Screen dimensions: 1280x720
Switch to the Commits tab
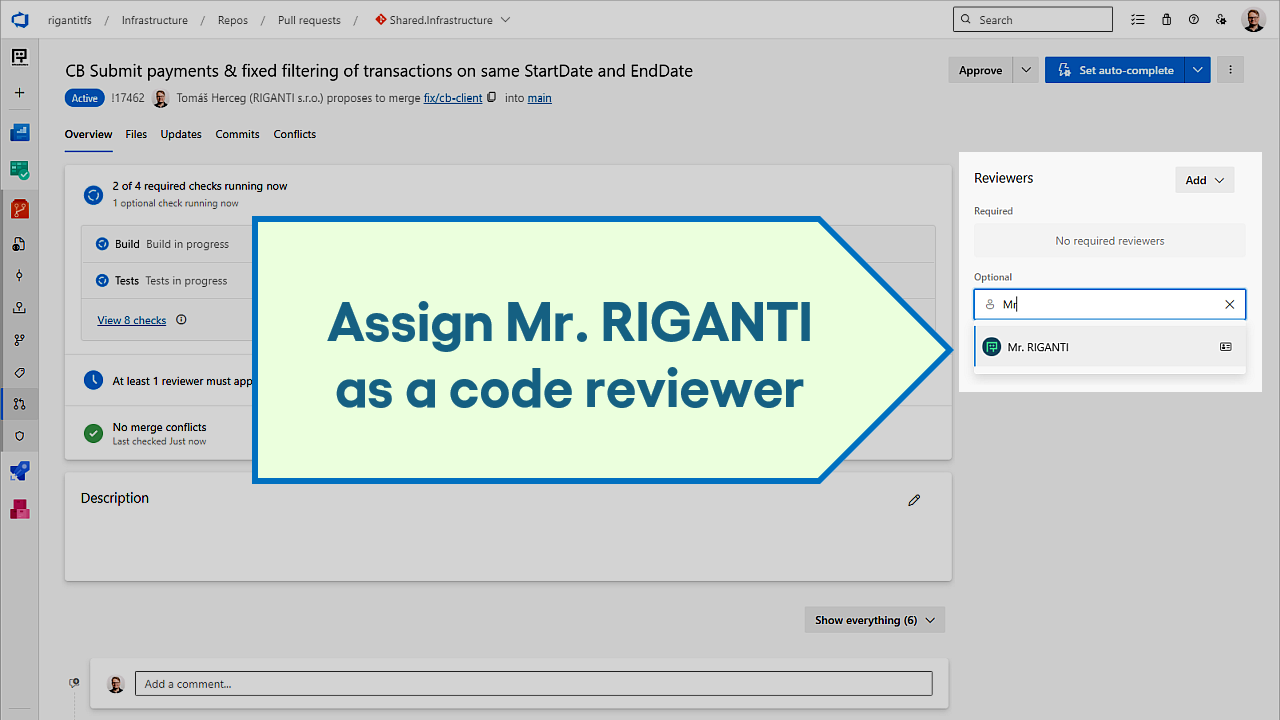(237, 134)
